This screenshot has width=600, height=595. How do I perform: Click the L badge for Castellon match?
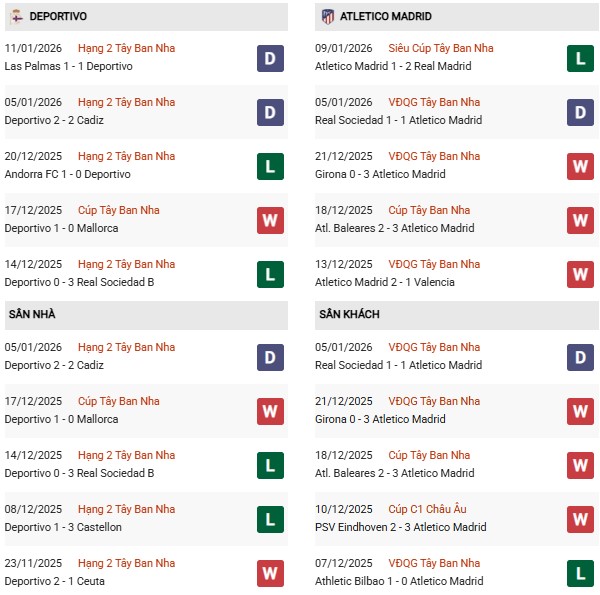pyautogui.click(x=270, y=519)
